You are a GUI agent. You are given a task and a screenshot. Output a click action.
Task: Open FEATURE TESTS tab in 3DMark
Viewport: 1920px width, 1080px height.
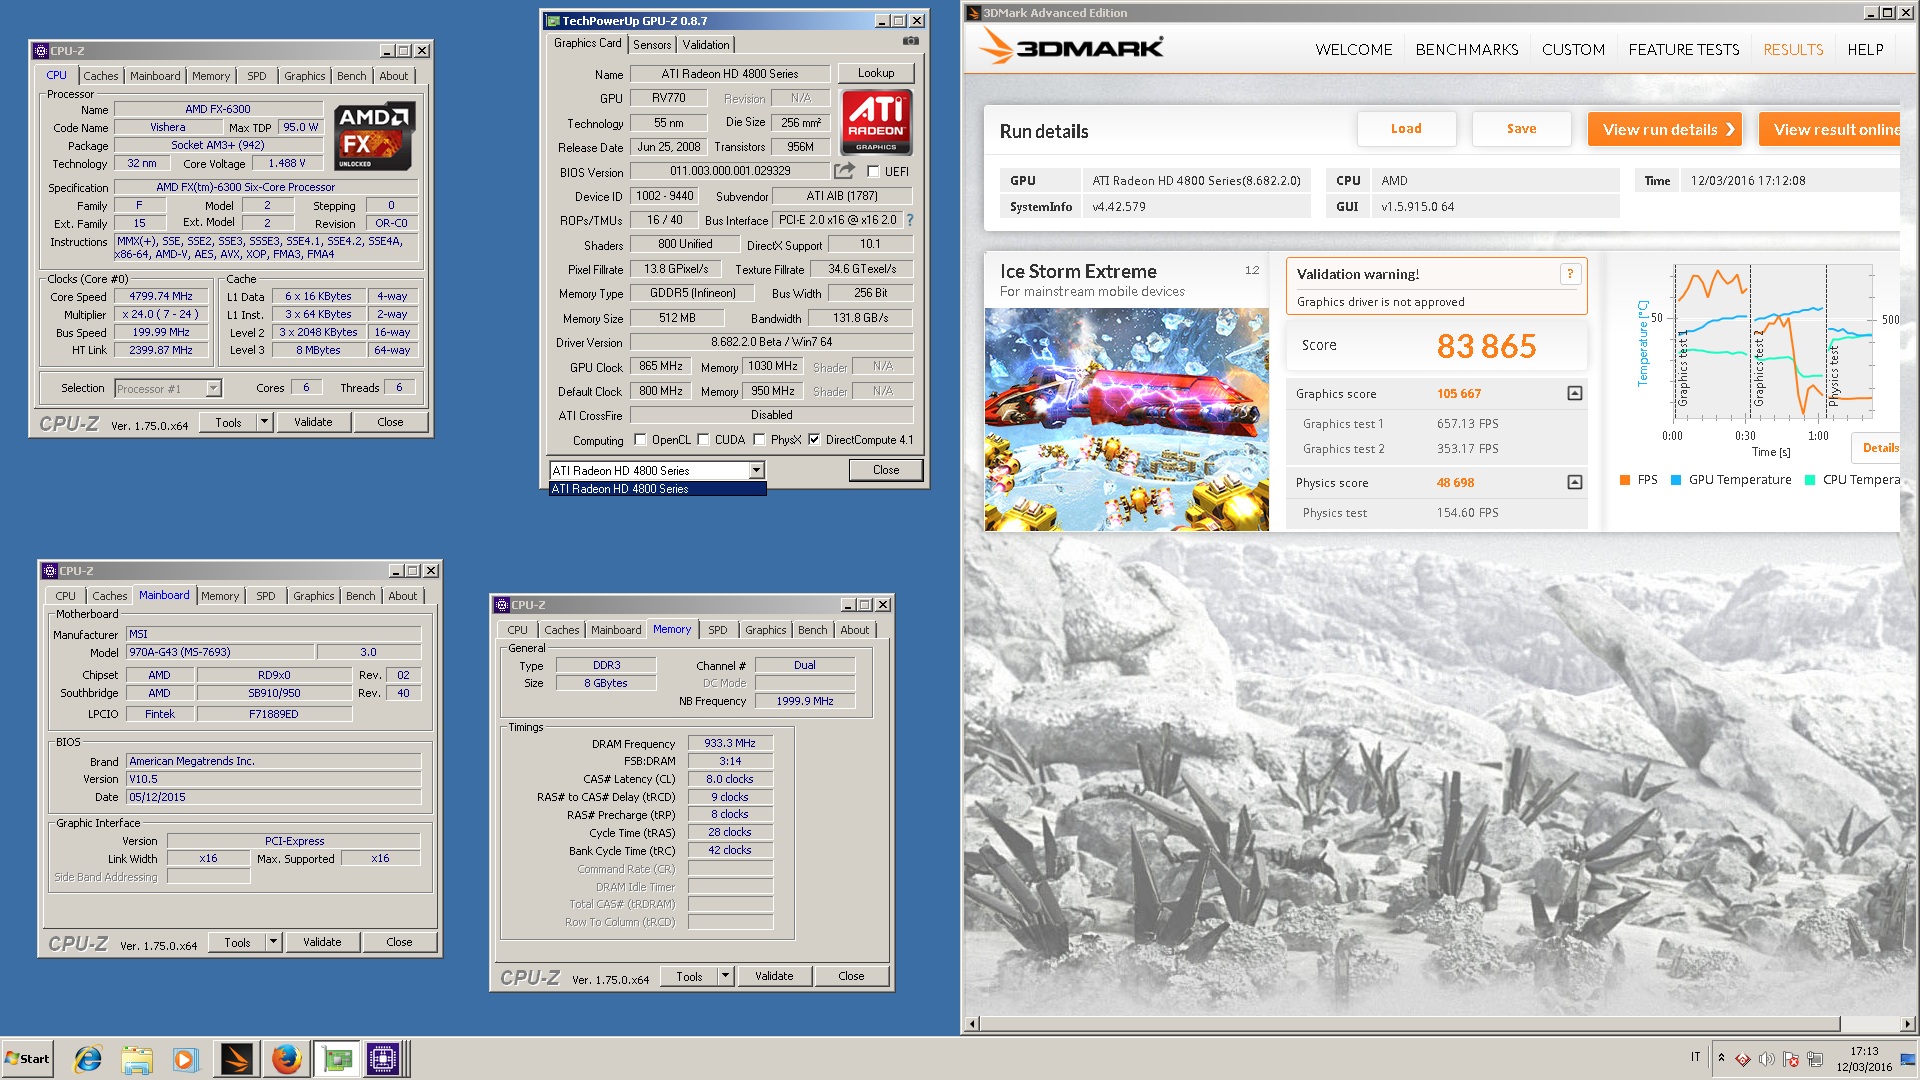pyautogui.click(x=1684, y=49)
